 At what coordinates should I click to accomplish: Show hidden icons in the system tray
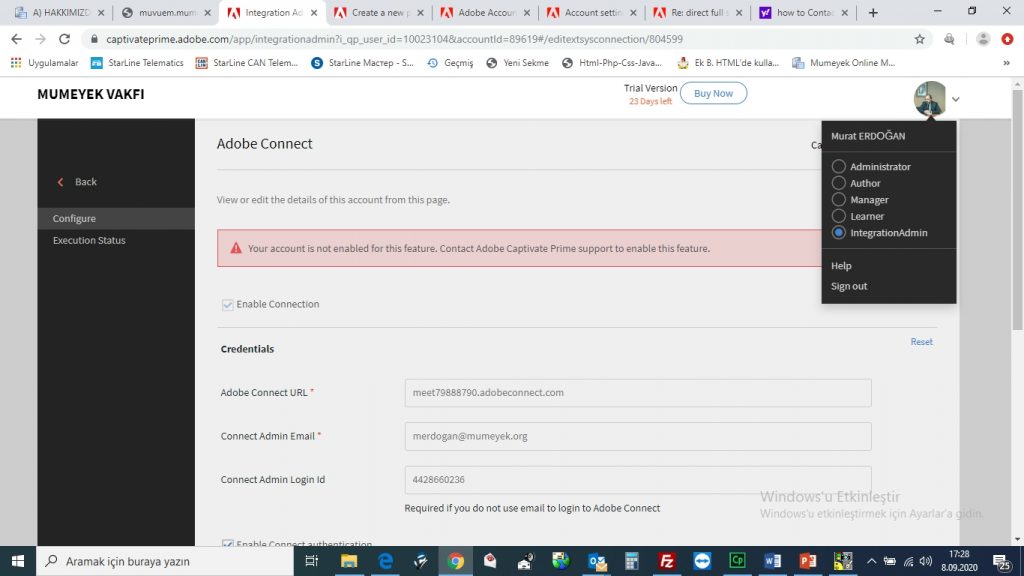[872, 561]
